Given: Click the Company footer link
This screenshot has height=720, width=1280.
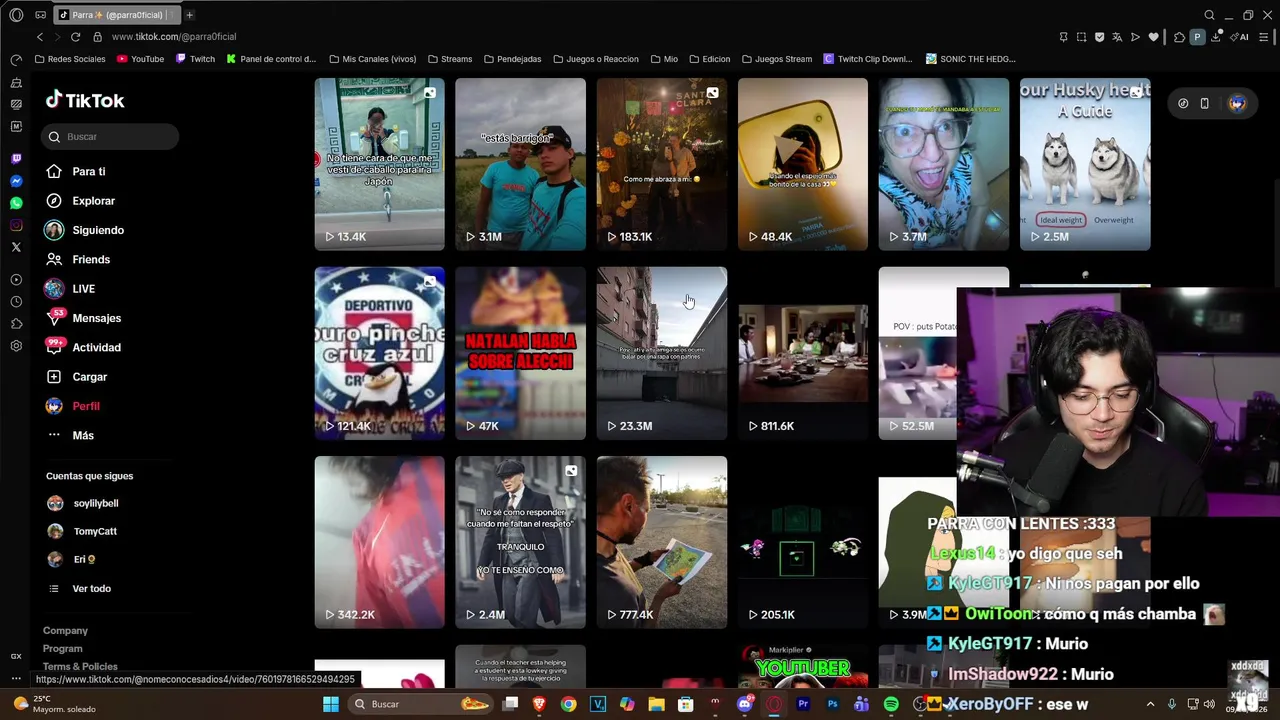Looking at the screenshot, I should coord(65,631).
